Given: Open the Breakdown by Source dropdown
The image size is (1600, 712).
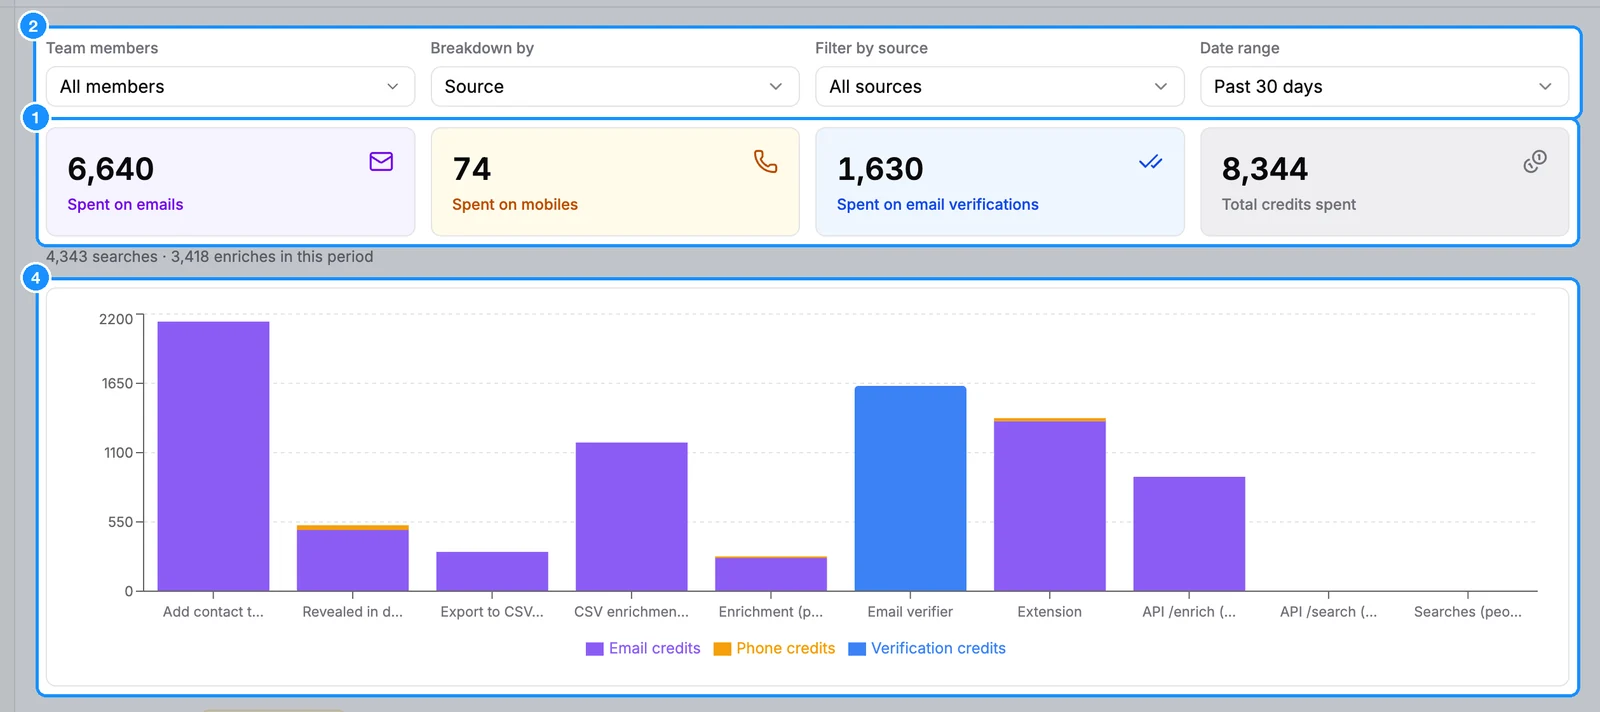Looking at the screenshot, I should [x=615, y=87].
